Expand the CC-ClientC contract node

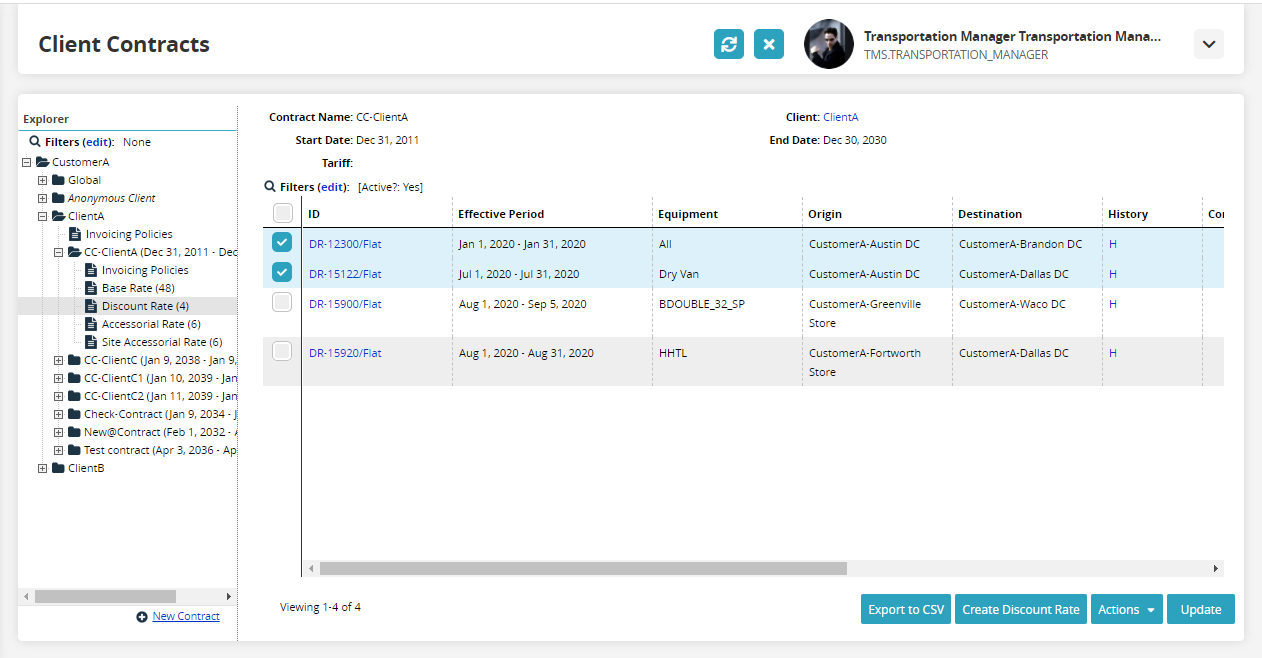(58, 360)
